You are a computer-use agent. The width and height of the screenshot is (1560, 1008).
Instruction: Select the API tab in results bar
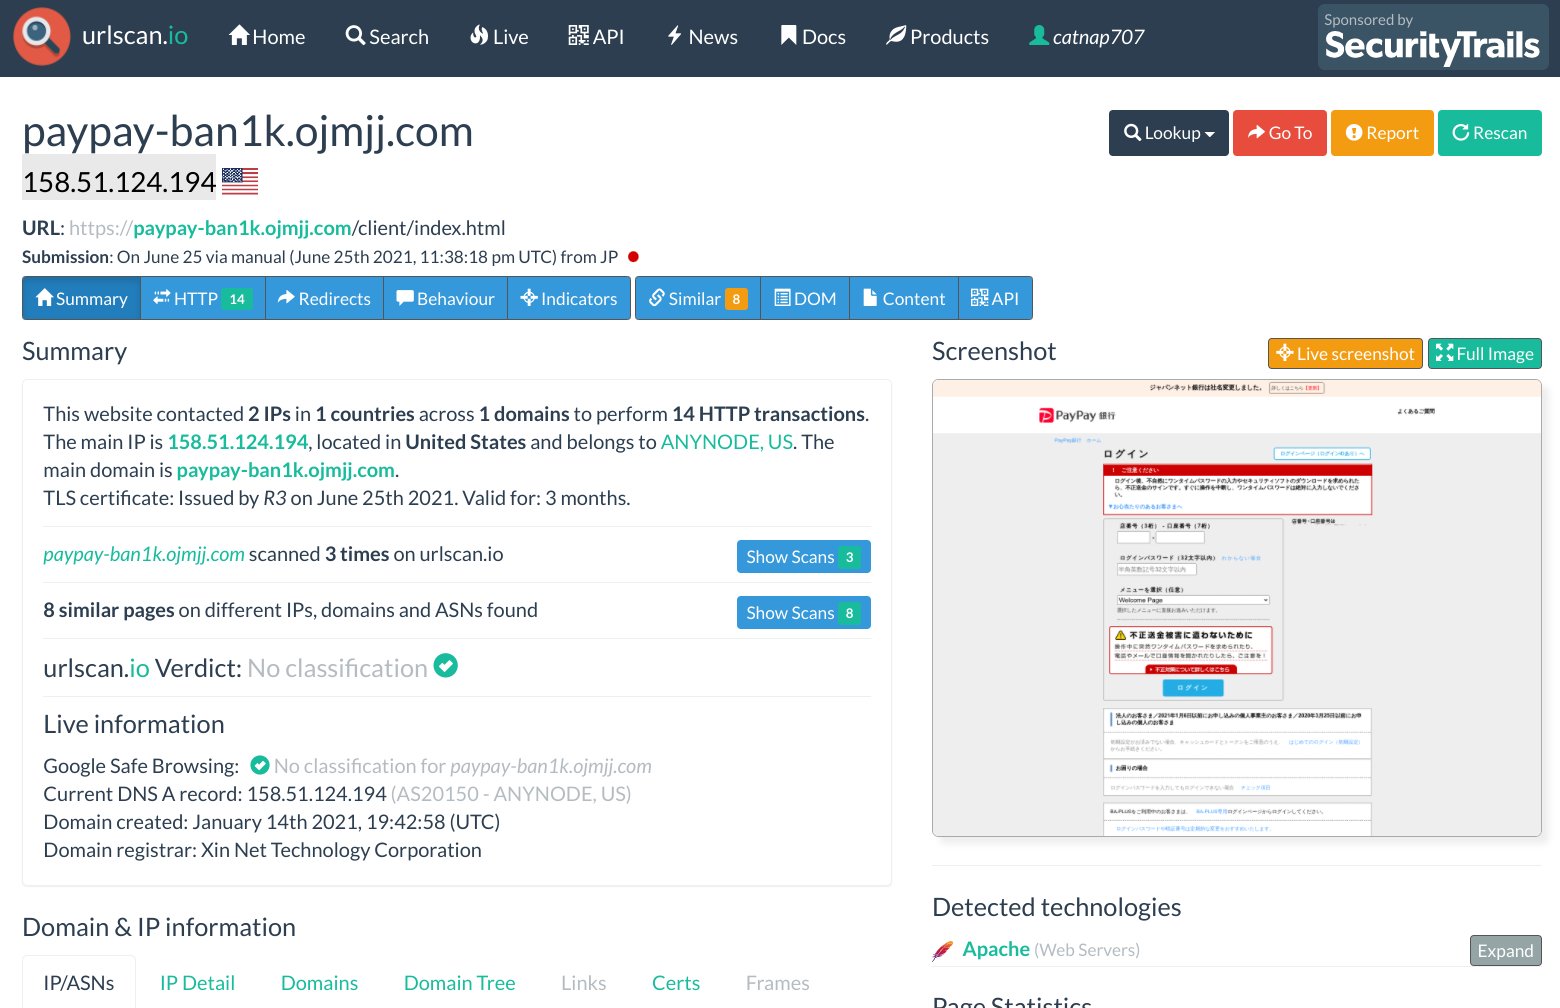click(x=995, y=298)
